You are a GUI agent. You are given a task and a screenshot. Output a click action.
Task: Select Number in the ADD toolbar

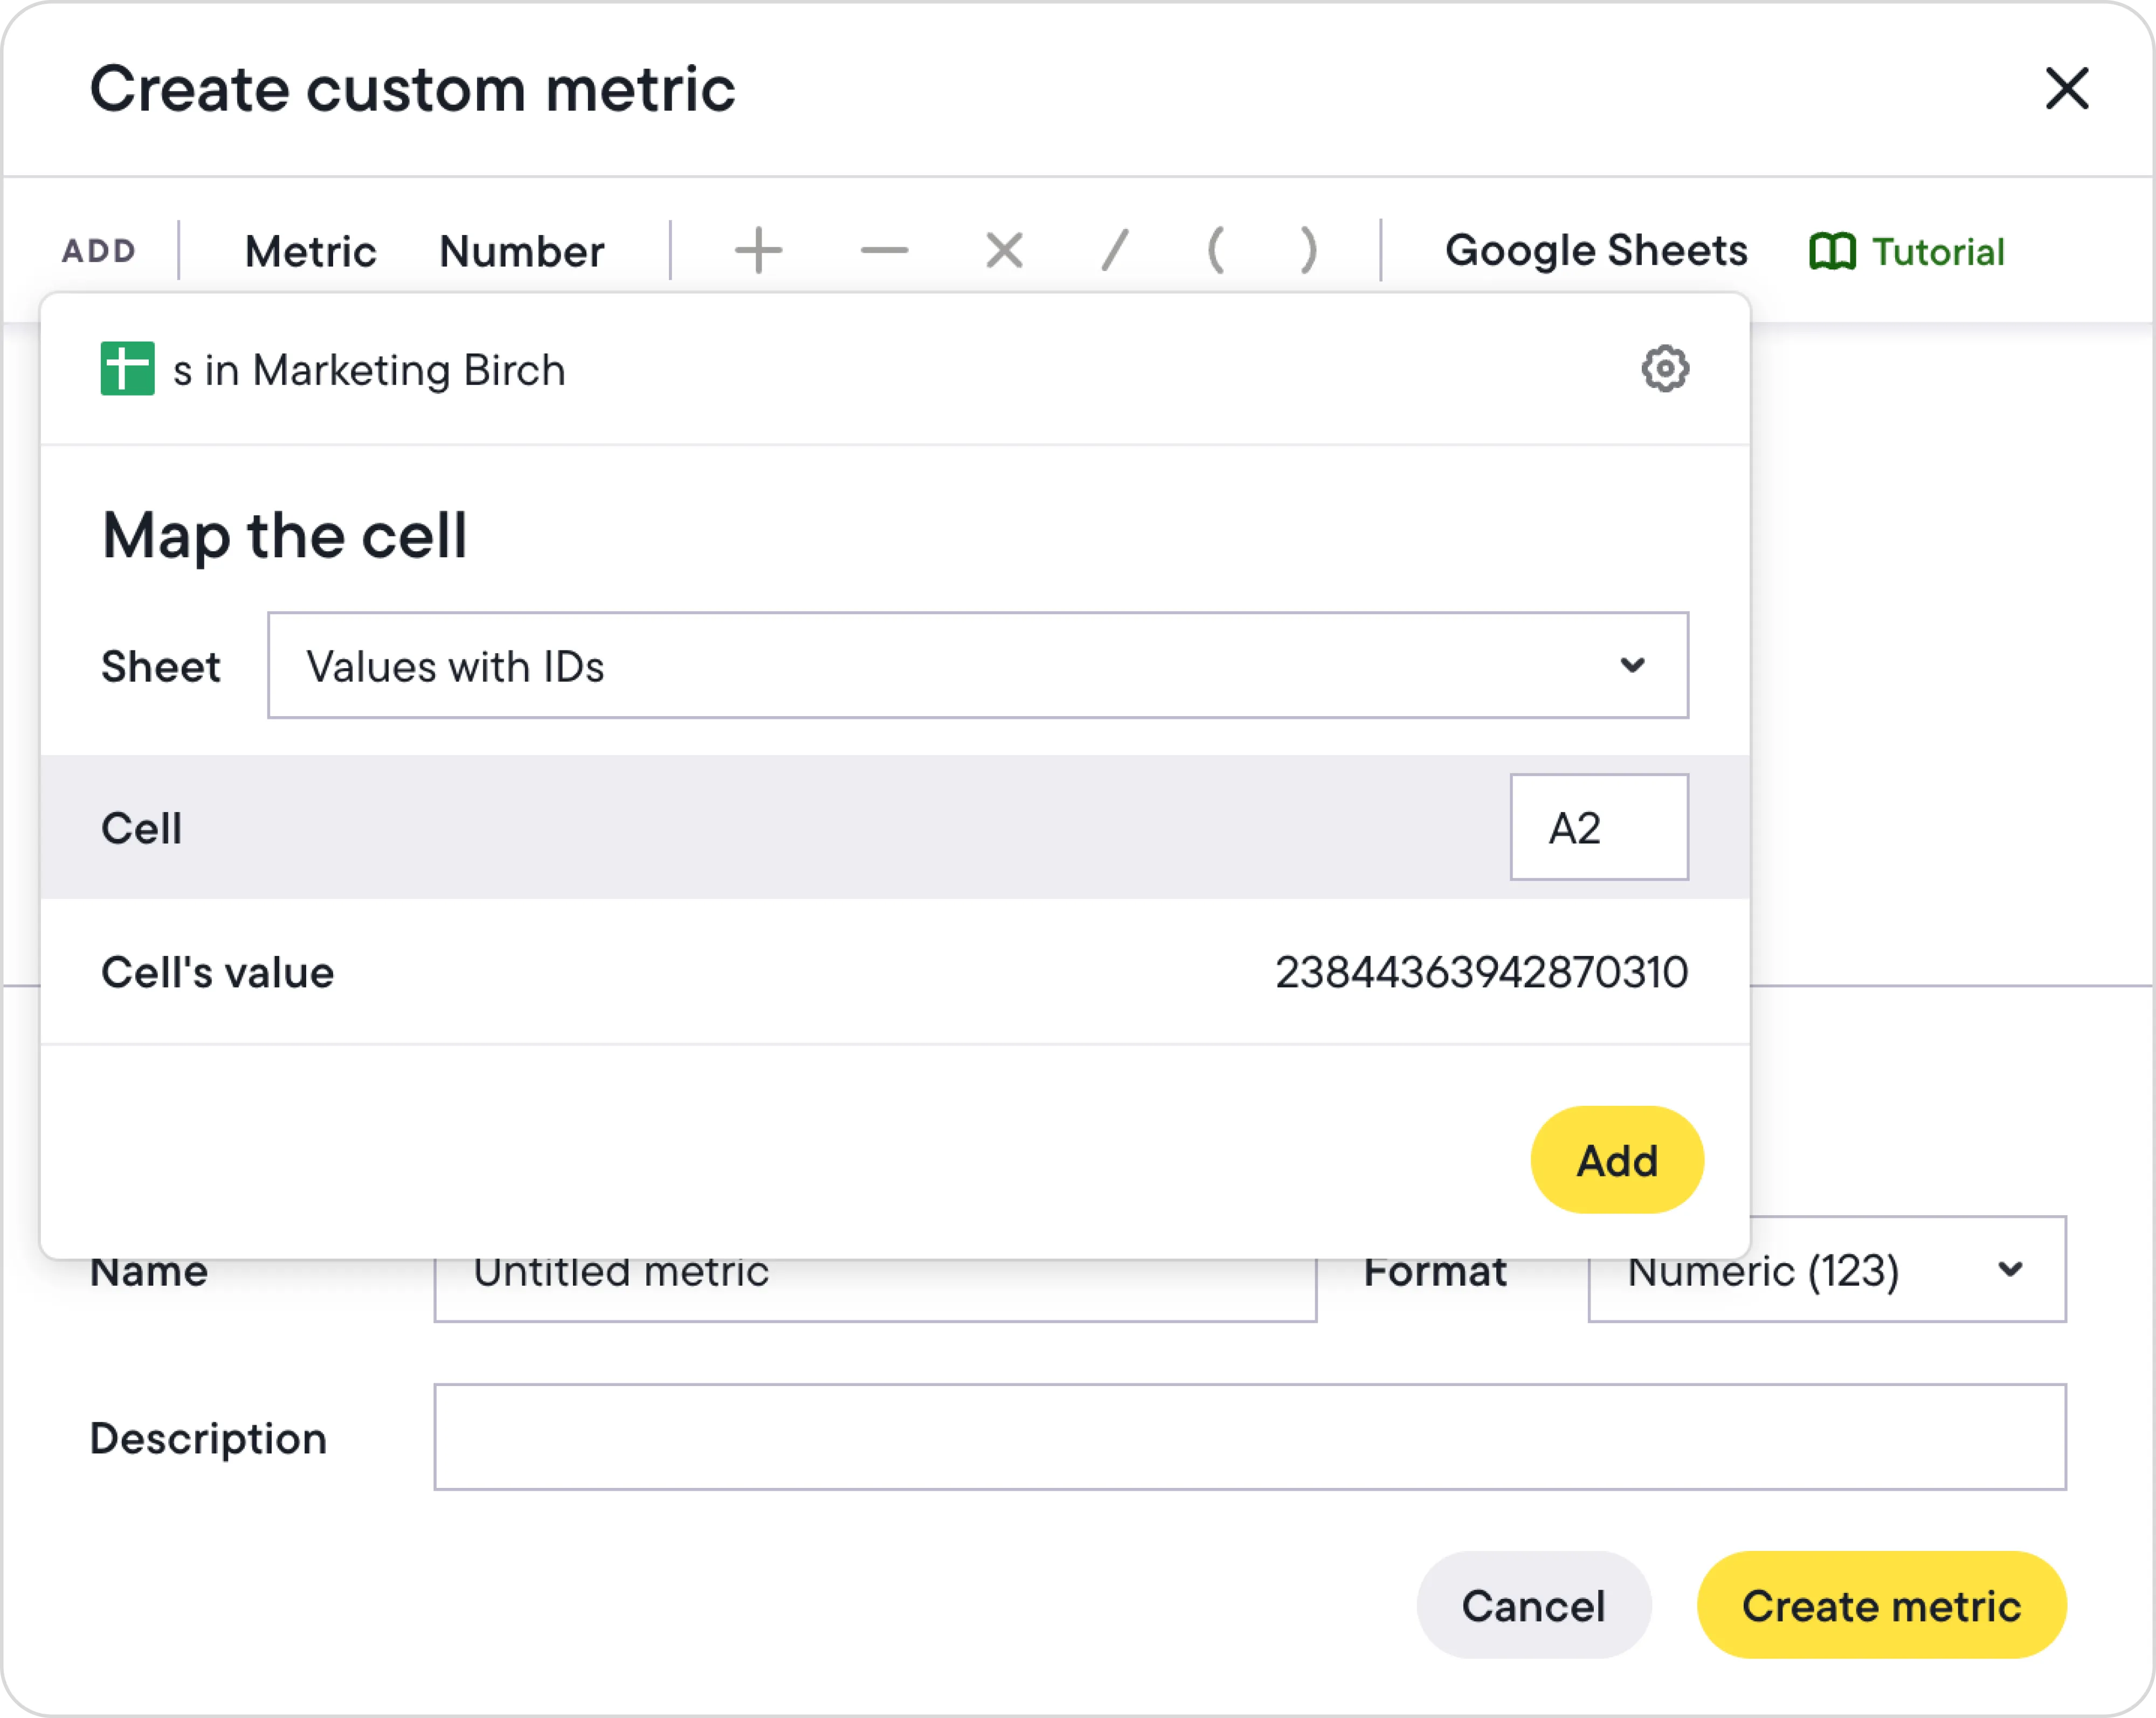pyautogui.click(x=521, y=251)
